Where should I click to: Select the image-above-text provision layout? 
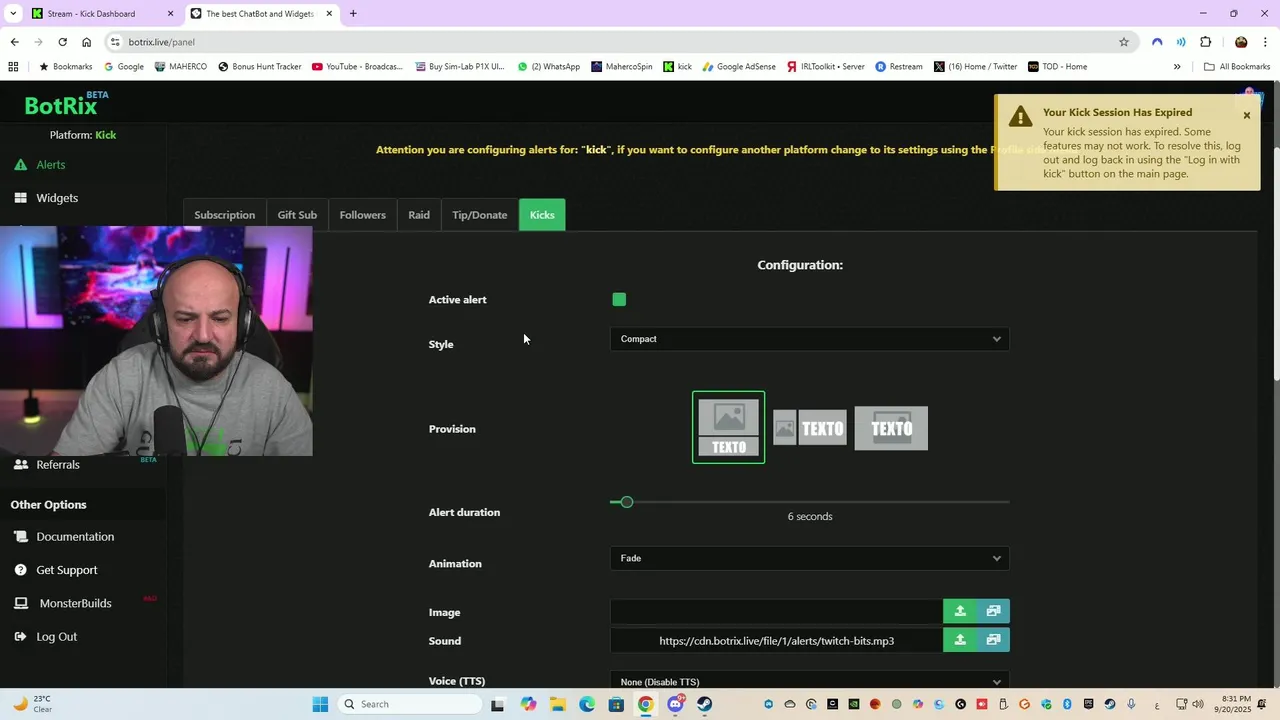point(728,427)
